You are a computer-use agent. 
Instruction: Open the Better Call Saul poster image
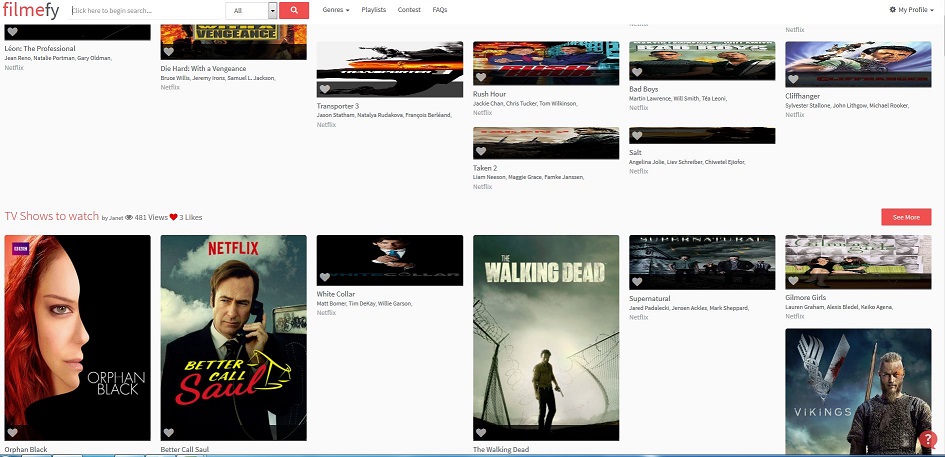(x=234, y=338)
